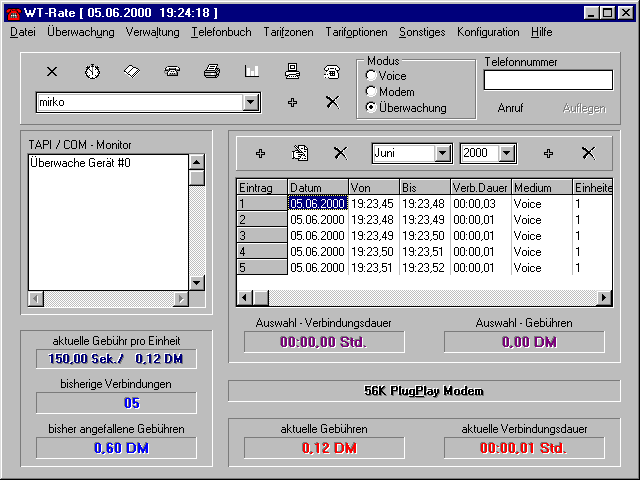Select the Modem mode radio button
This screenshot has height=480, width=640.
(x=372, y=91)
